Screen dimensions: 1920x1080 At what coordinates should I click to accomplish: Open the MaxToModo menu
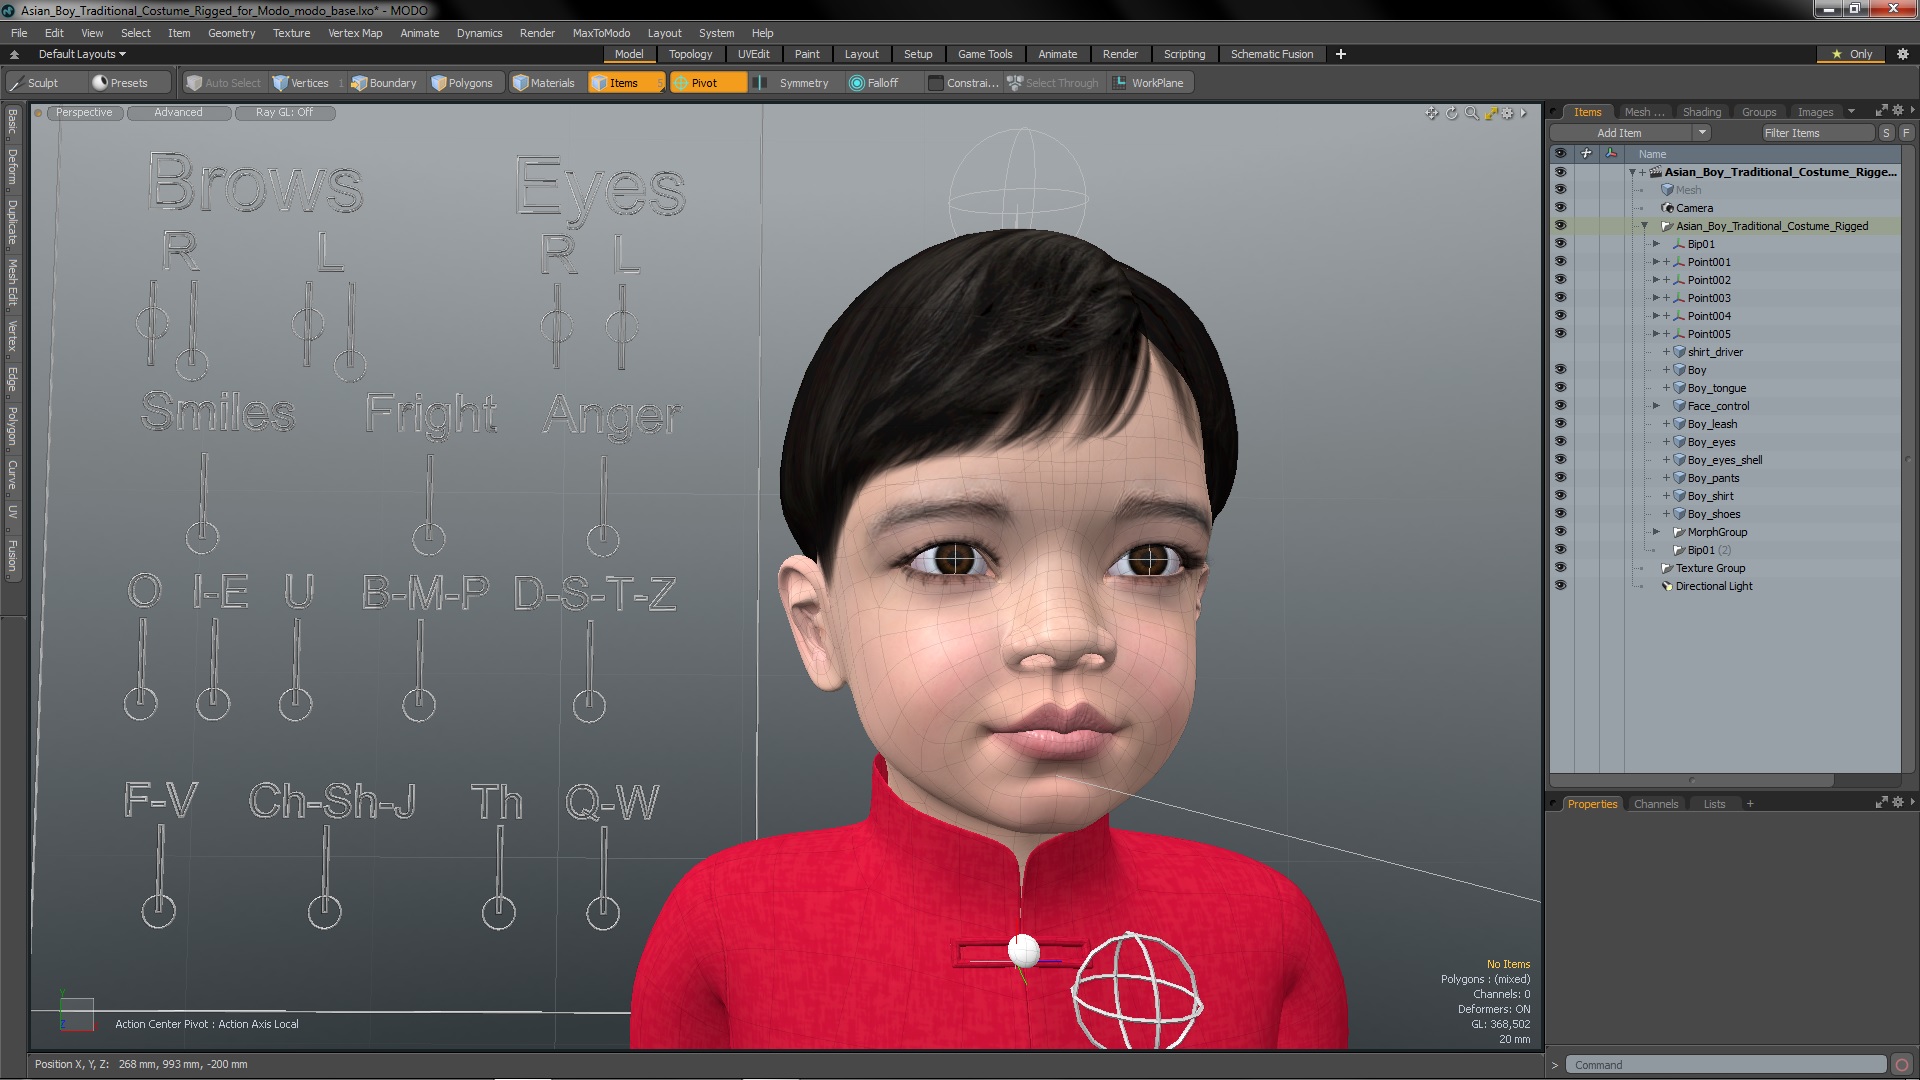[601, 33]
